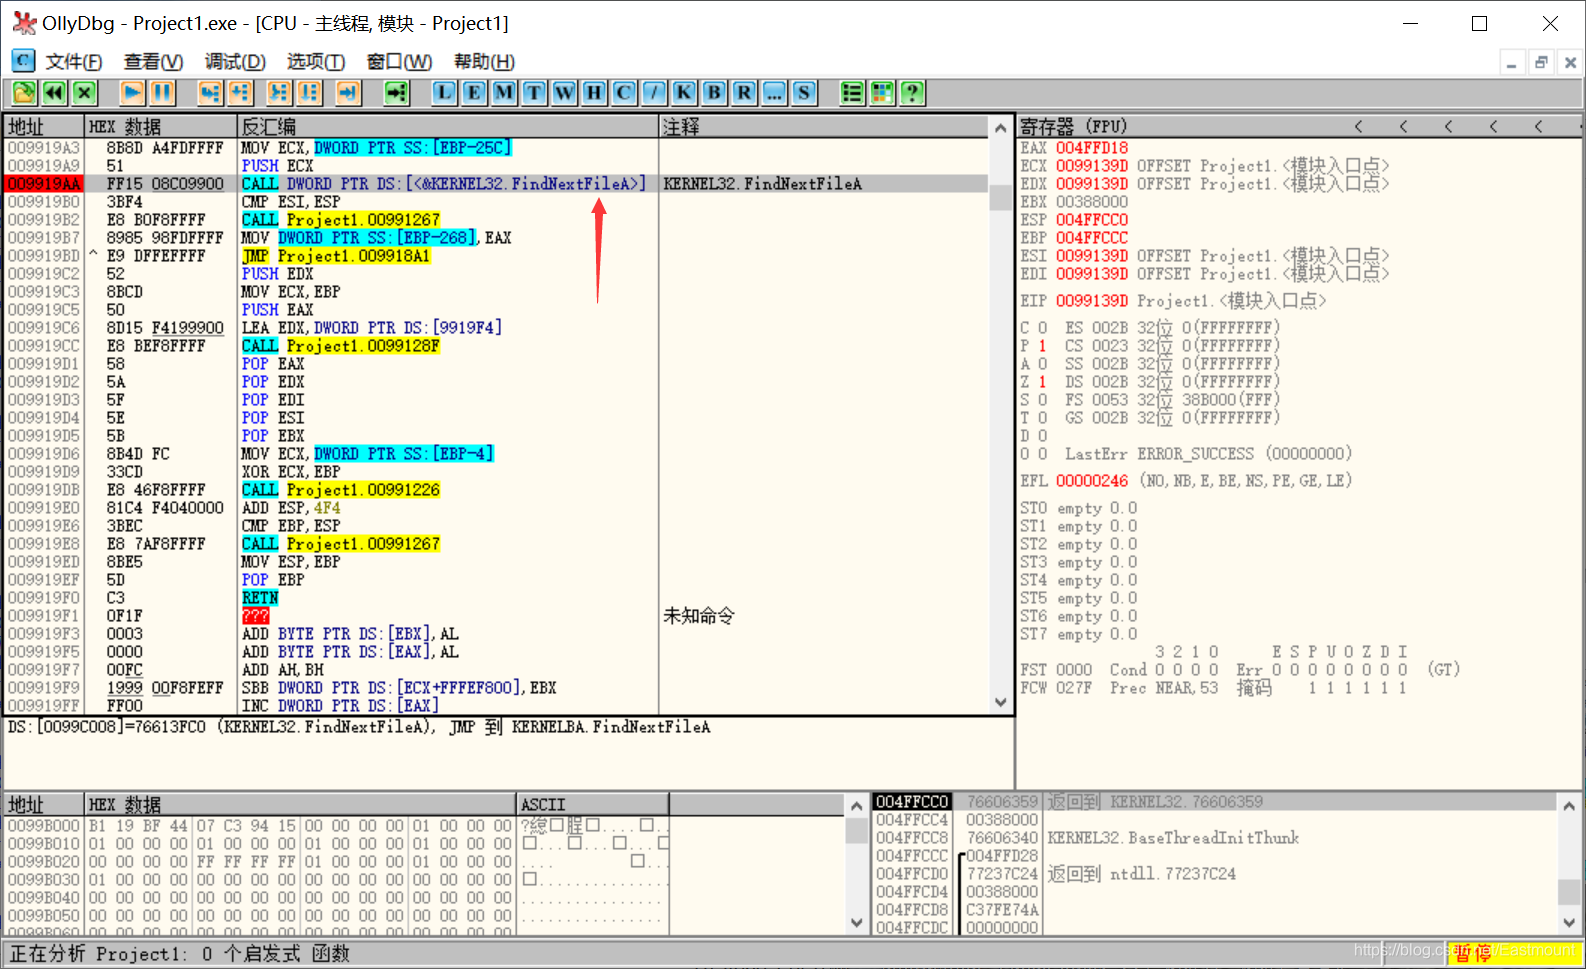The width and height of the screenshot is (1586, 969).
Task: Select the CALL FindNextFileA instruction row
Action: 496,184
